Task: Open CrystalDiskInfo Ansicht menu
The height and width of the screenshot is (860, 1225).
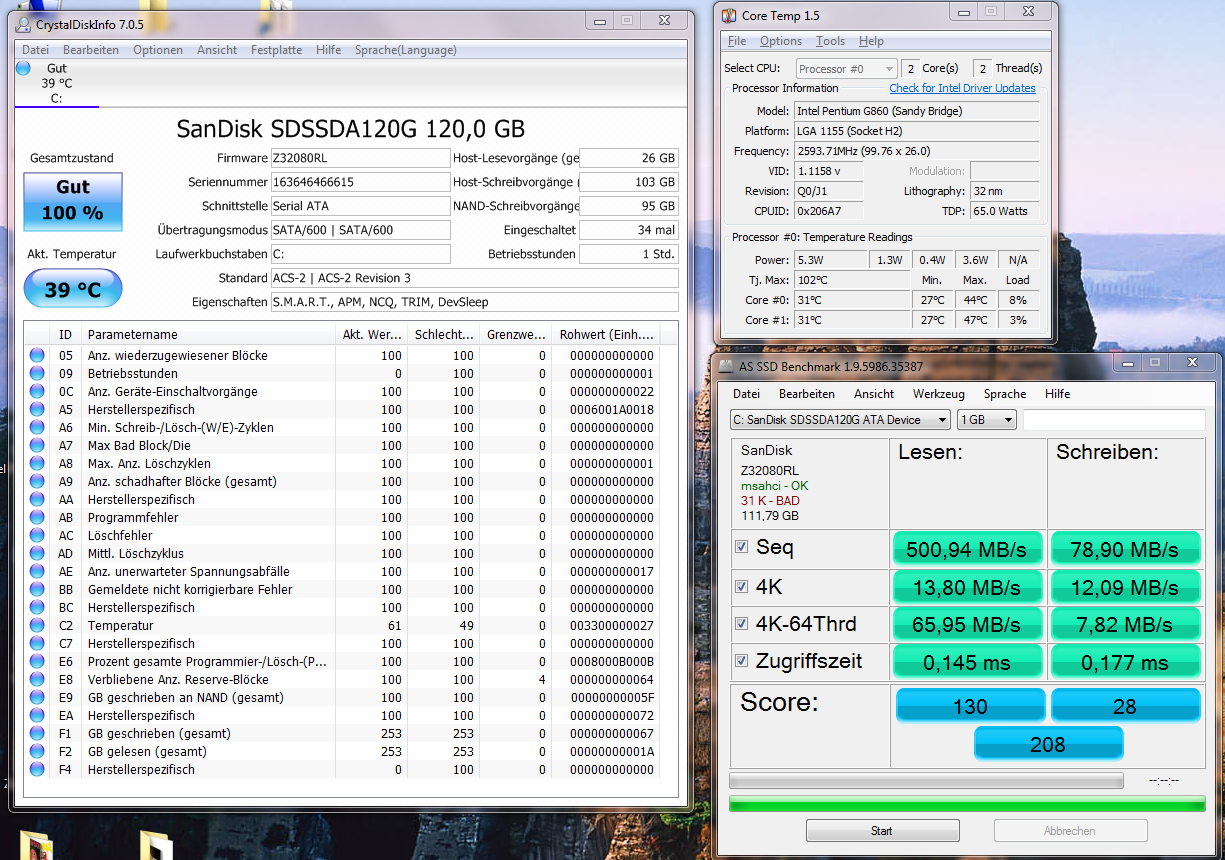Action: tap(217, 50)
